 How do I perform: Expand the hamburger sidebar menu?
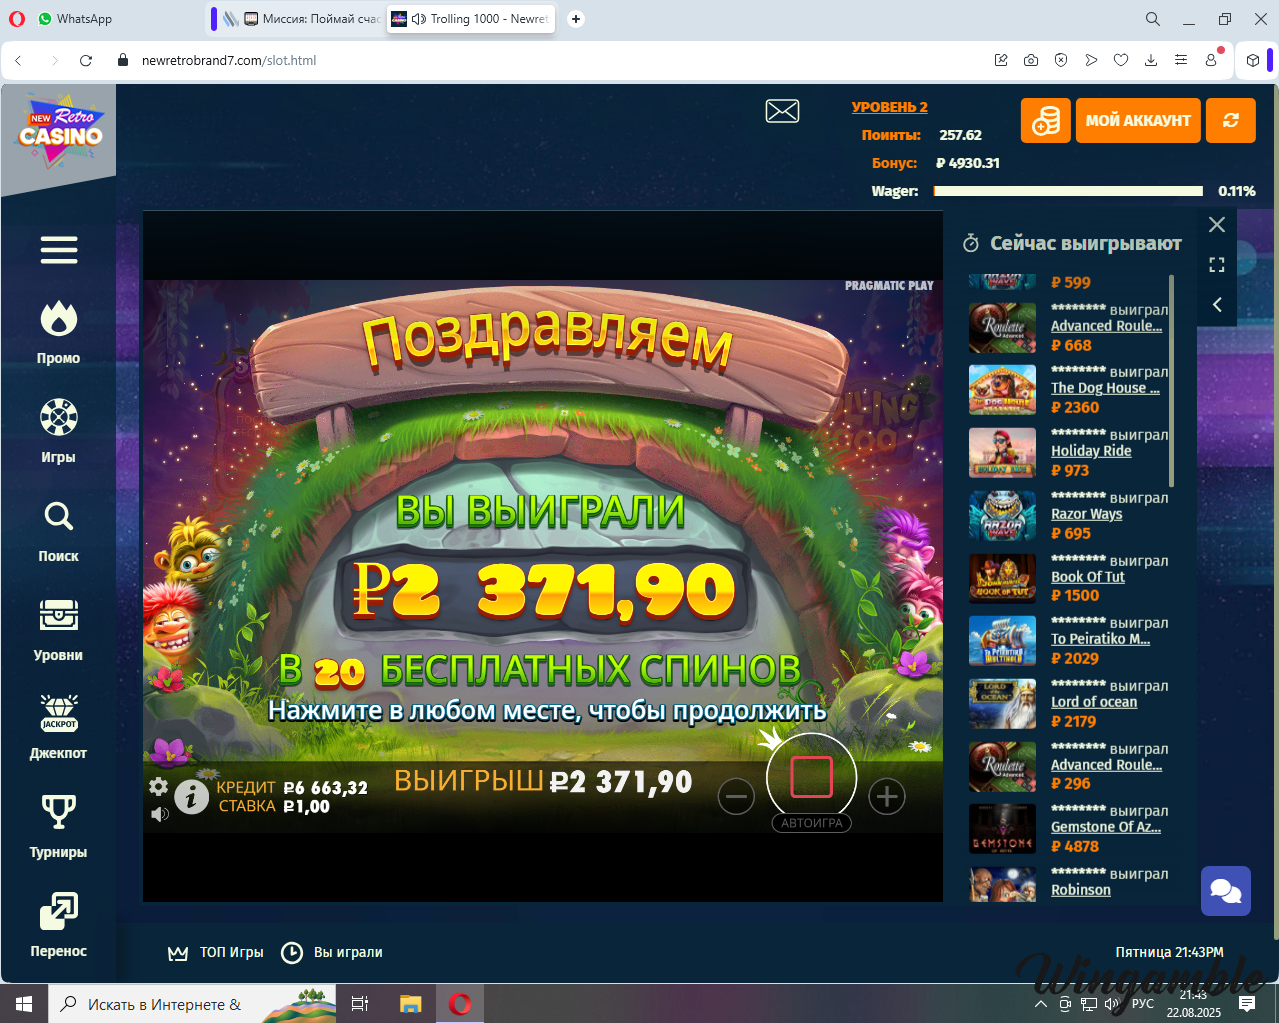tap(59, 250)
